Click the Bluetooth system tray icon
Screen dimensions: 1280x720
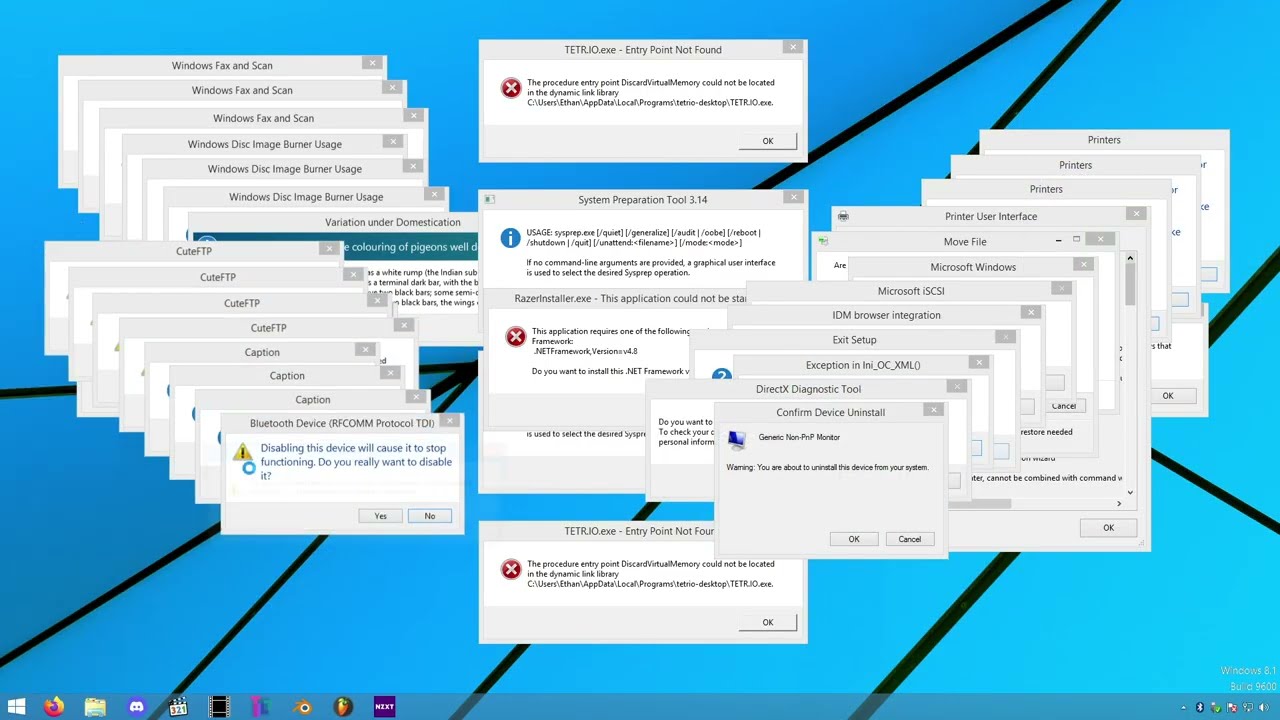(x=1200, y=708)
